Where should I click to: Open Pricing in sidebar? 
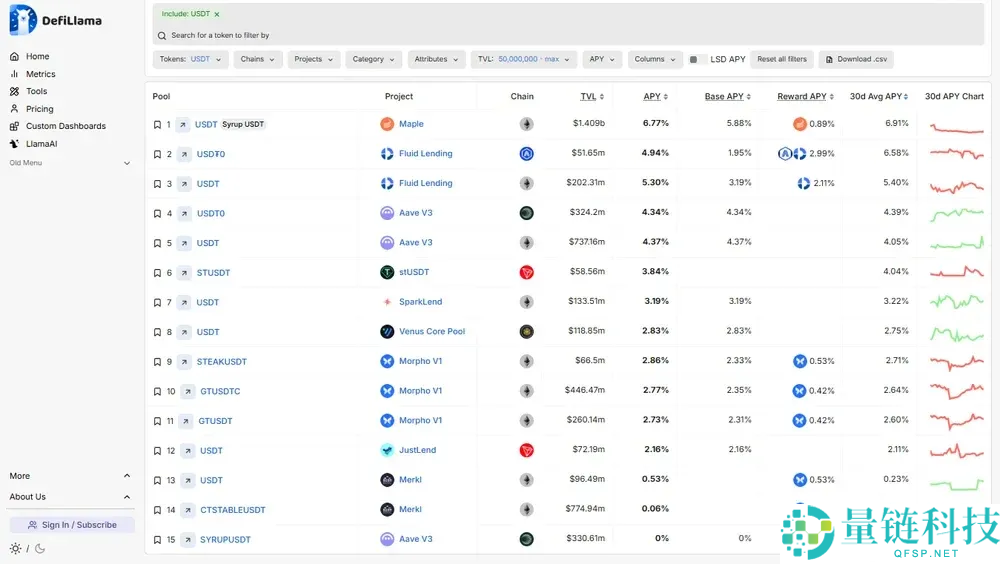pos(40,109)
